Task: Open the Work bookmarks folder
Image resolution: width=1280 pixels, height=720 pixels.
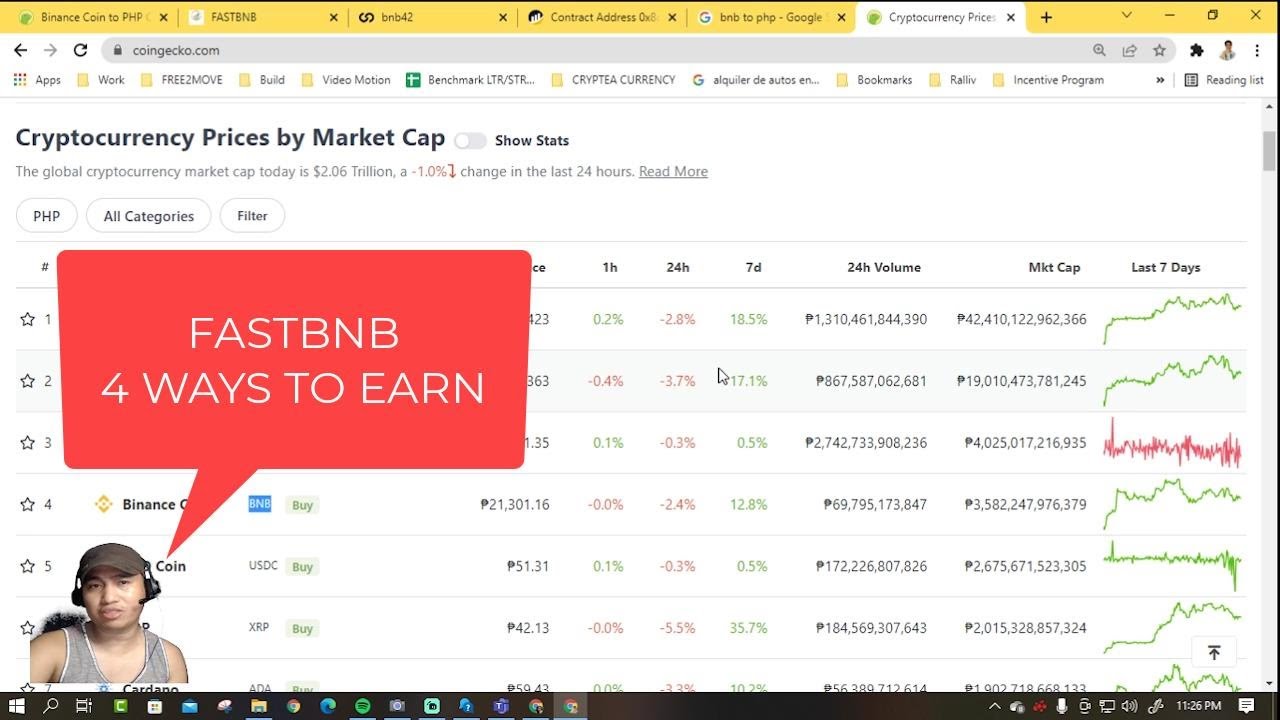Action: tap(100, 80)
